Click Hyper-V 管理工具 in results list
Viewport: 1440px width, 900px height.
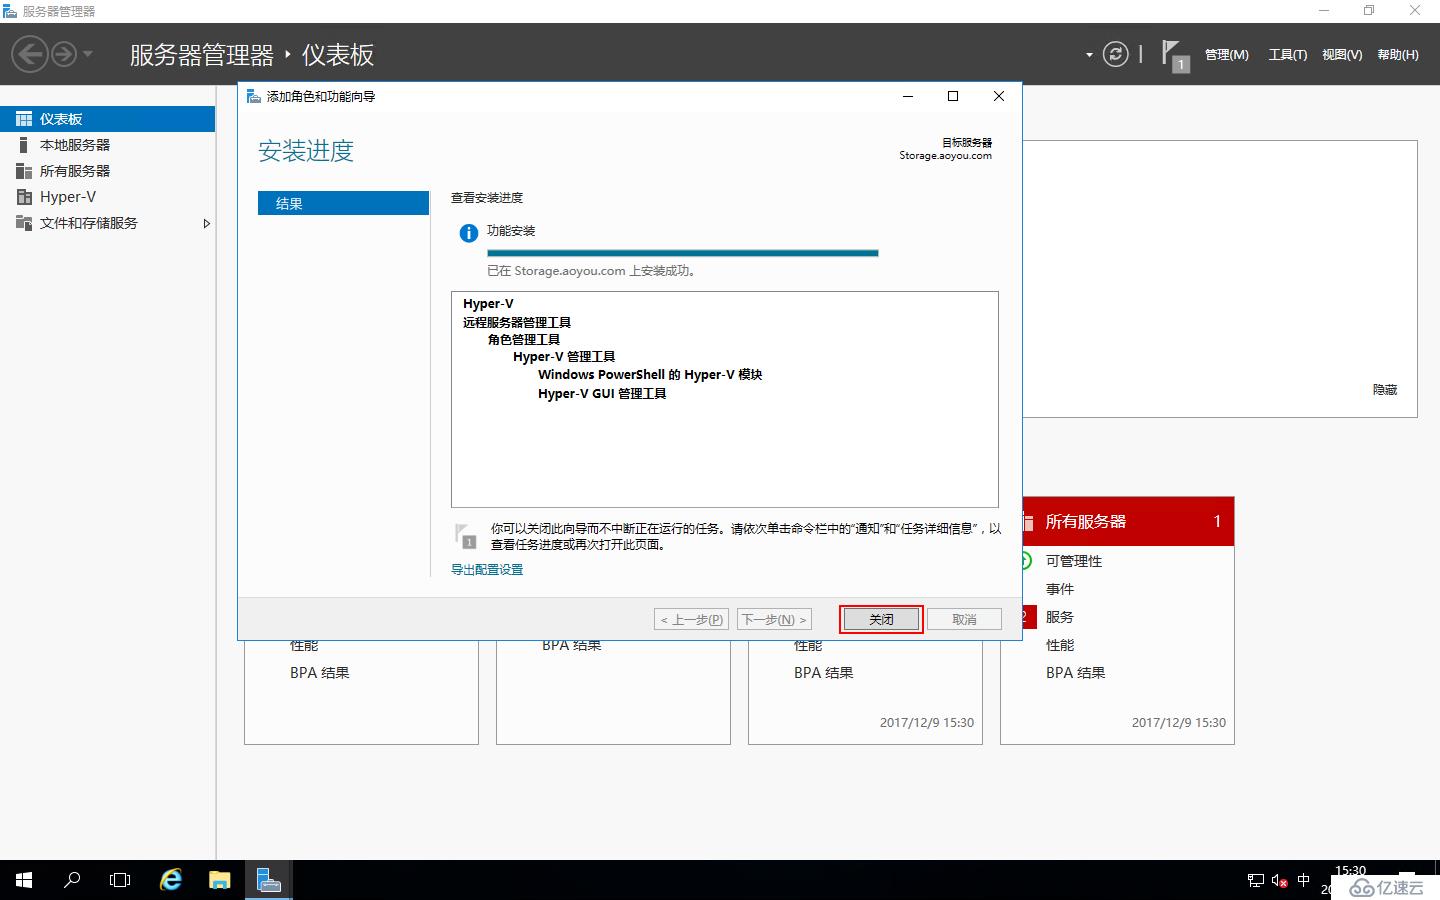564,356
